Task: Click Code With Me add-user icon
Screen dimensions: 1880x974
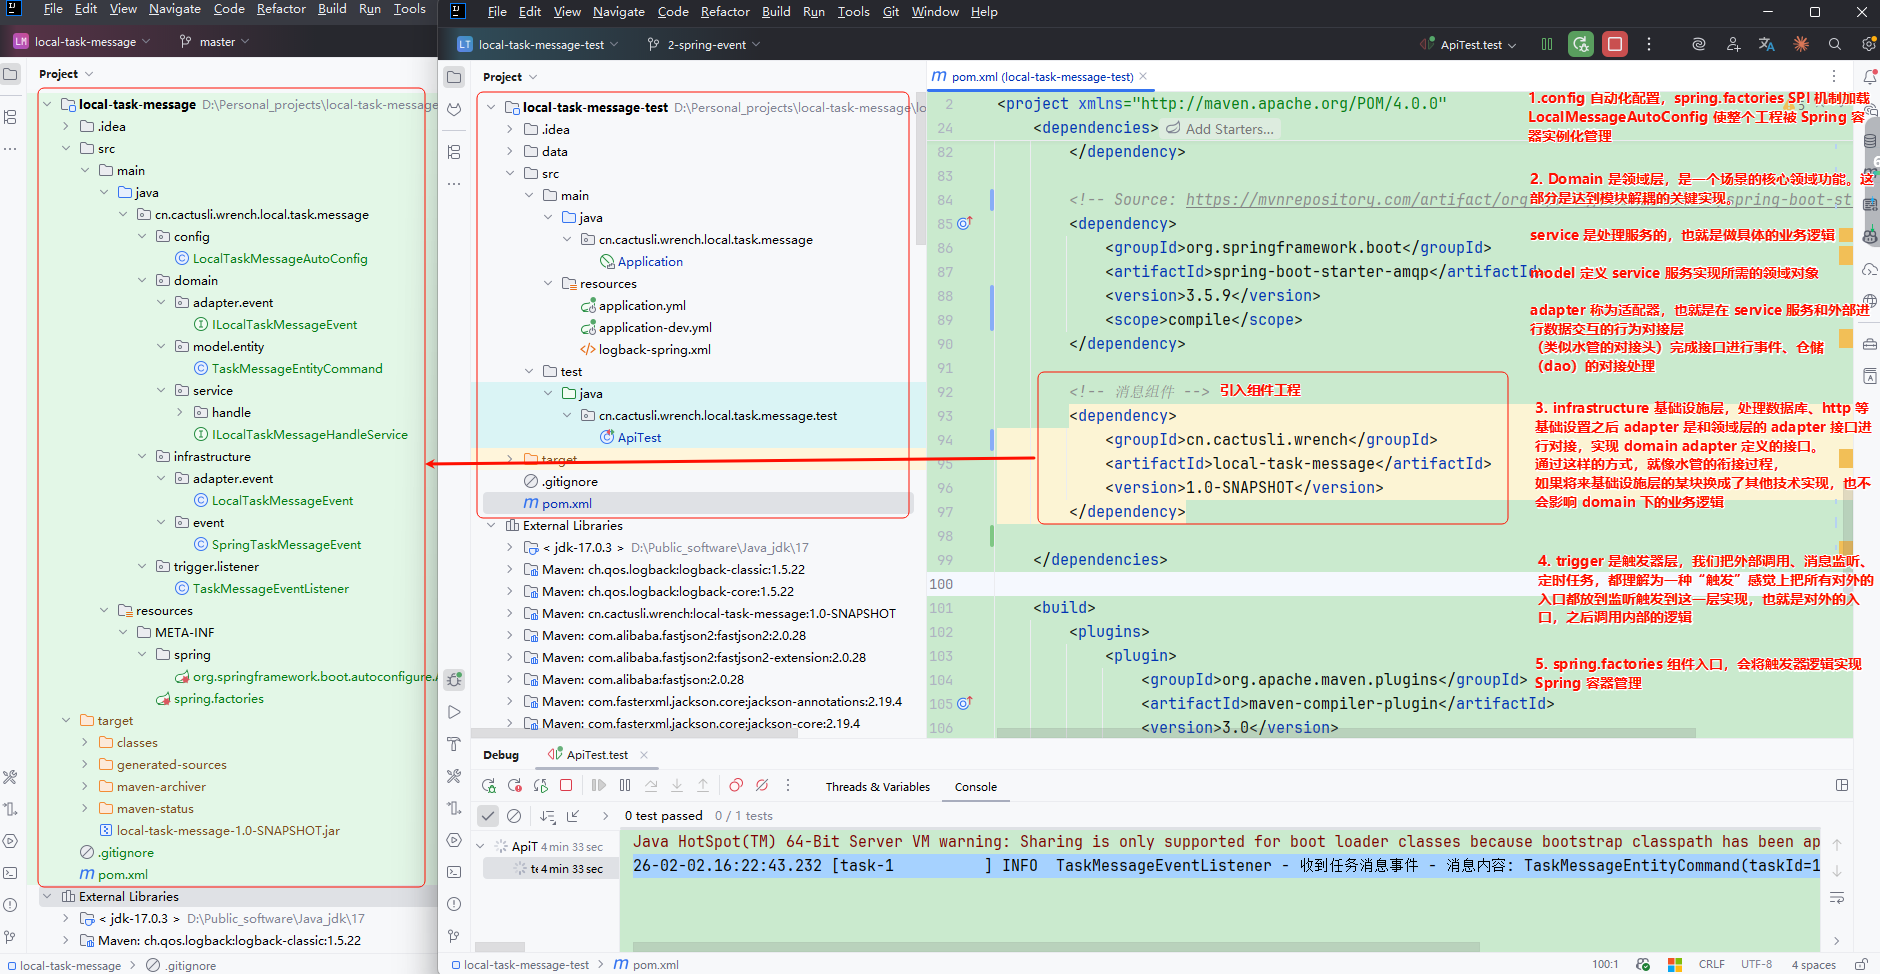Action: pos(1733,44)
